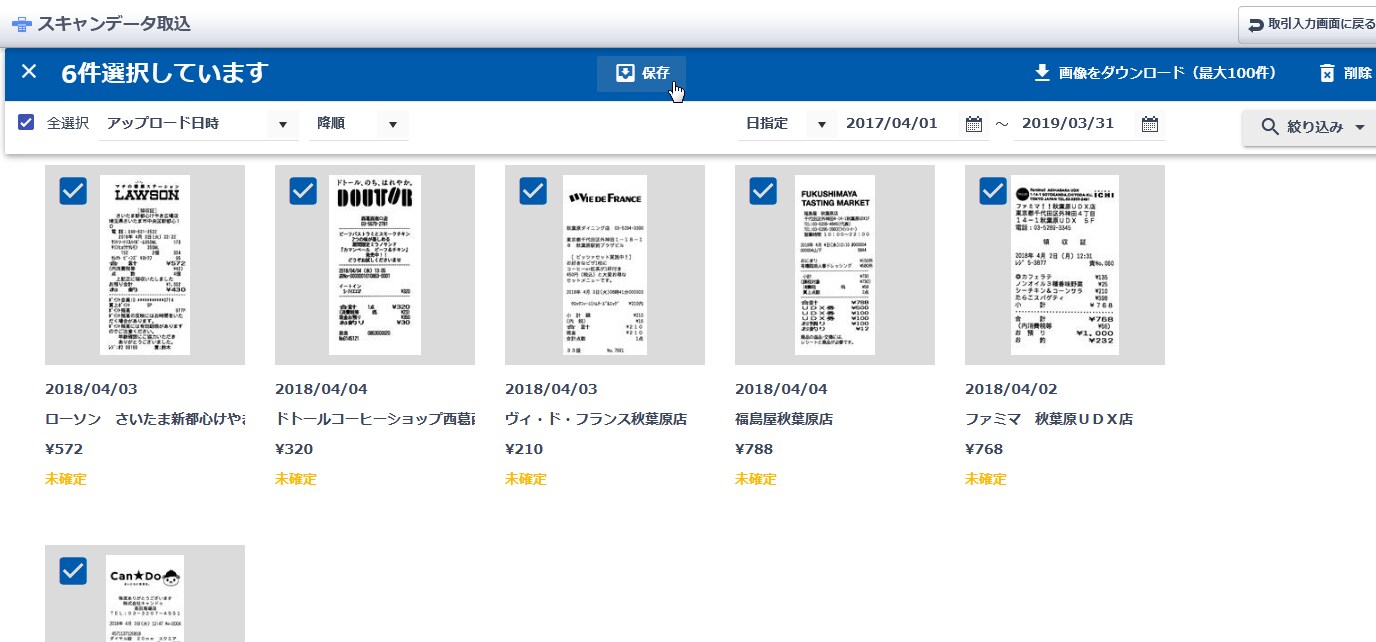The height and width of the screenshot is (642, 1376).
Task: Uncheck the ファミマ receipt checkbox
Action: tap(993, 190)
